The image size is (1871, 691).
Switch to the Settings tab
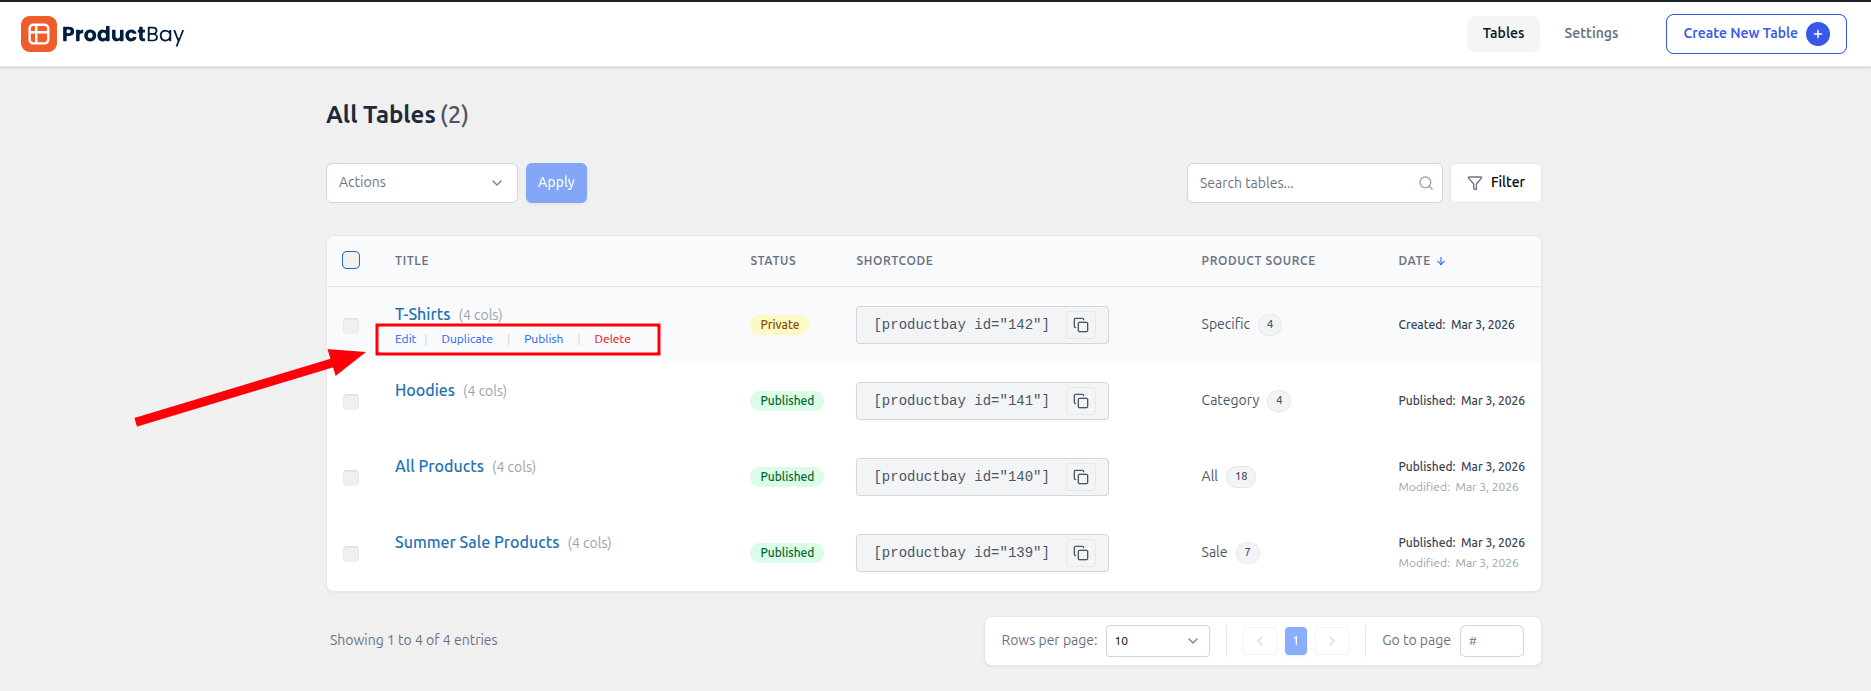click(1590, 33)
